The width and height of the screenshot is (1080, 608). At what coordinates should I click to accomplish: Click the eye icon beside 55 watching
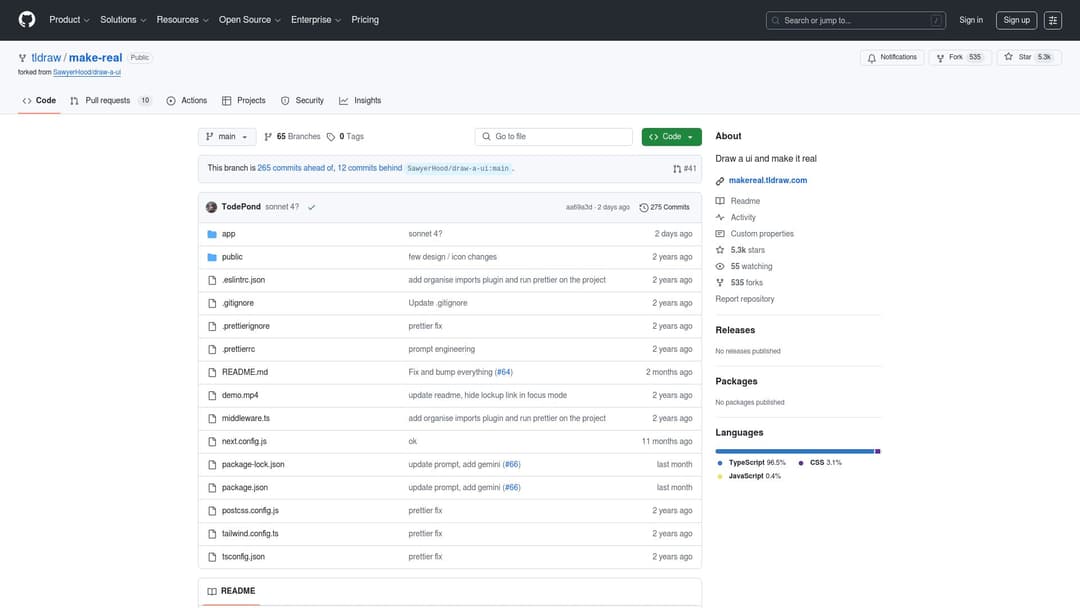pos(720,266)
